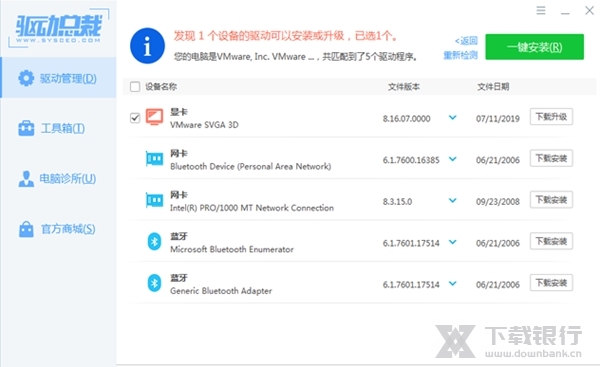Image resolution: width=600 pixels, height=367 pixels.
Task: Select Microsoft Bluetooth Enumerator text
Action: [232, 250]
